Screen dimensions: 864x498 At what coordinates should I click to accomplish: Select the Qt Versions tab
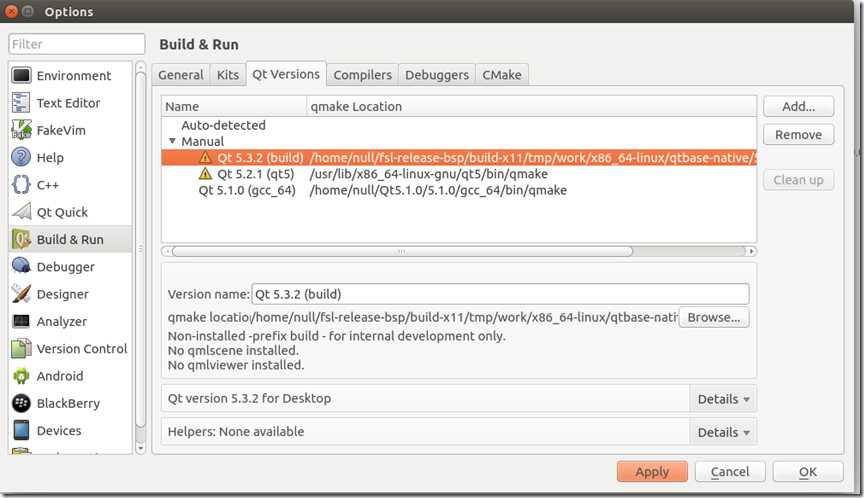[286, 74]
